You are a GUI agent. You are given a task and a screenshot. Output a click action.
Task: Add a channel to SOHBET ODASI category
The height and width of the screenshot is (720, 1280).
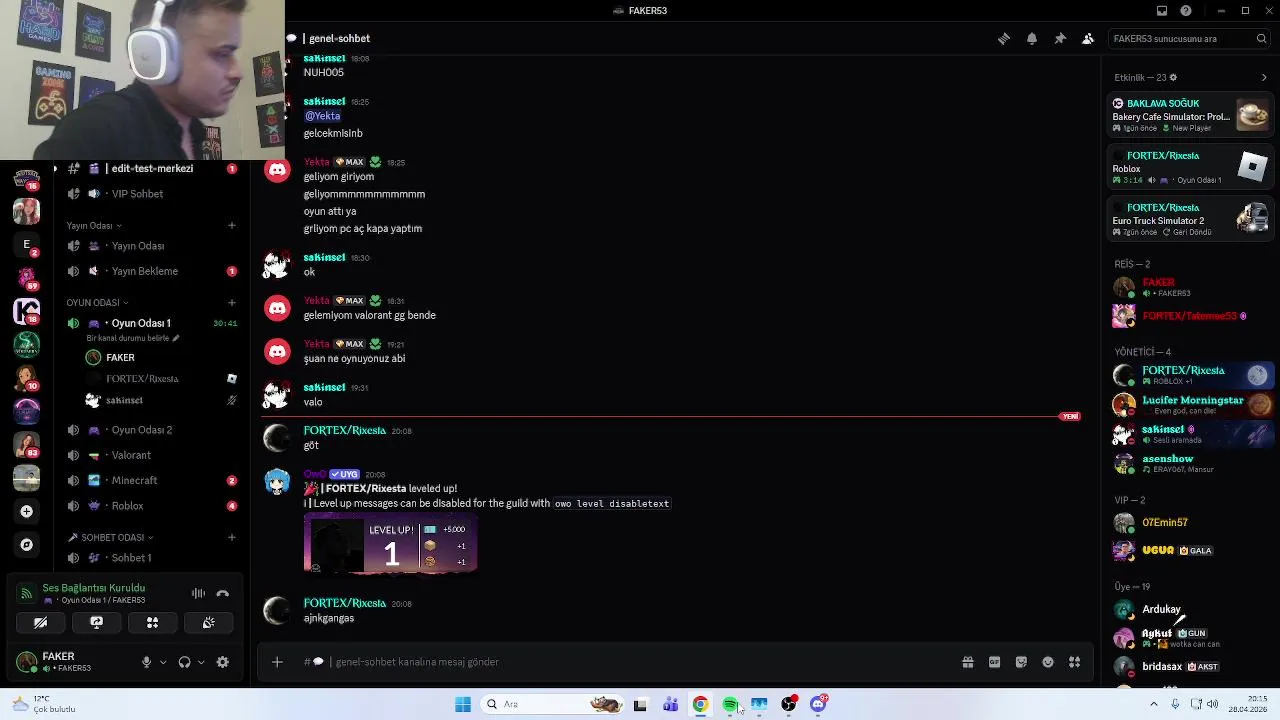[231, 537]
